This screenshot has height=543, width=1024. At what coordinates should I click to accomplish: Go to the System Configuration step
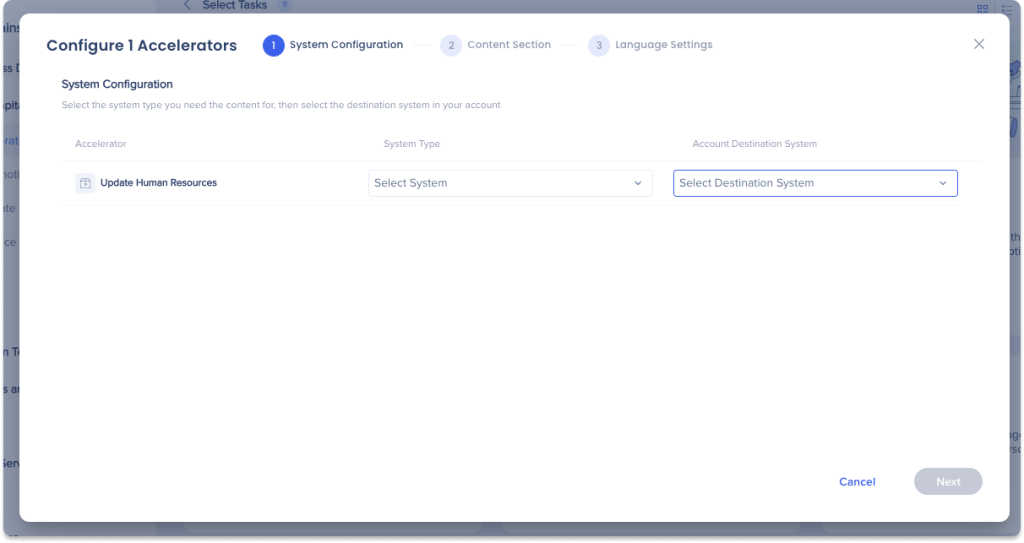346,45
